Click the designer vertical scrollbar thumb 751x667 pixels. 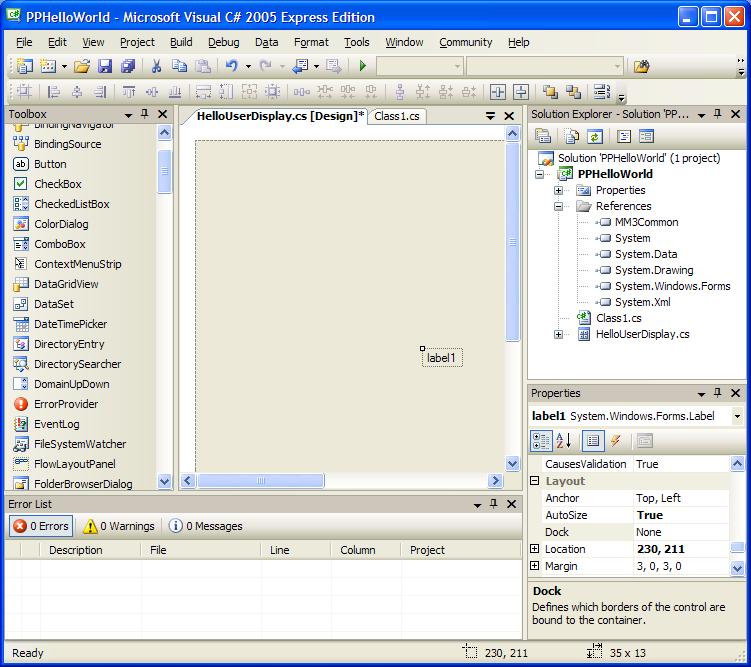point(512,242)
